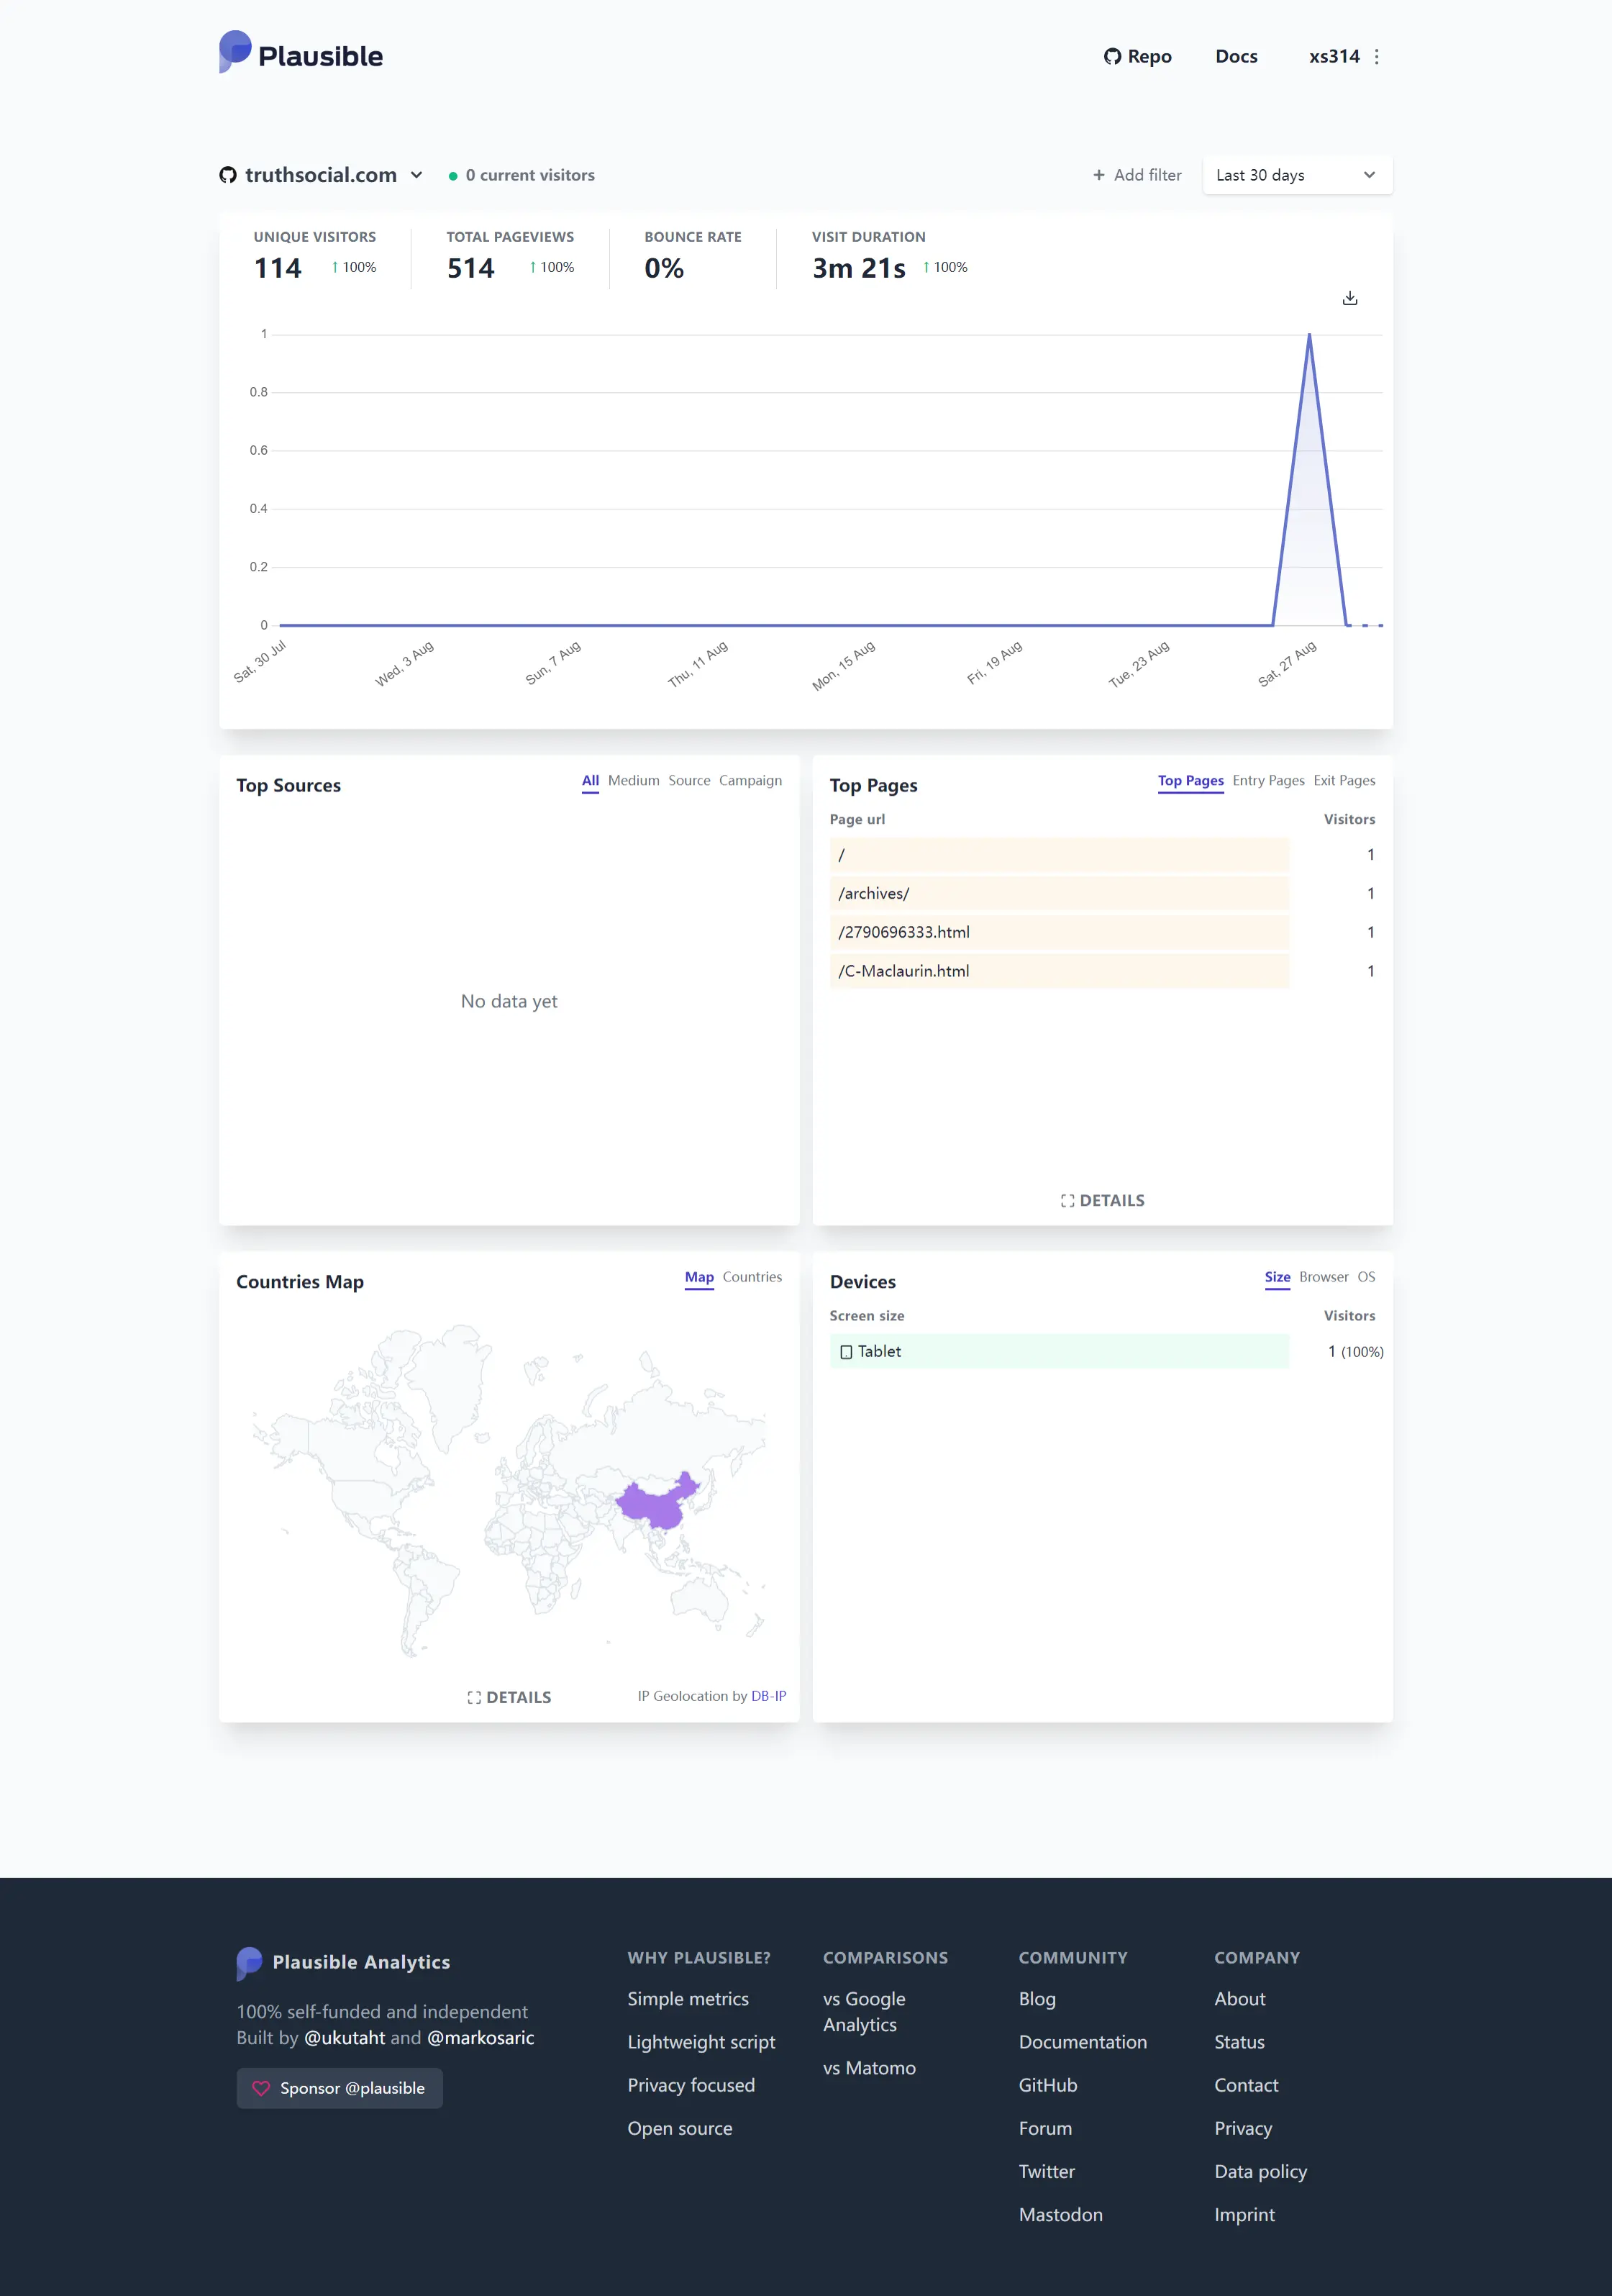Switch the countries panel to Map view

699,1278
